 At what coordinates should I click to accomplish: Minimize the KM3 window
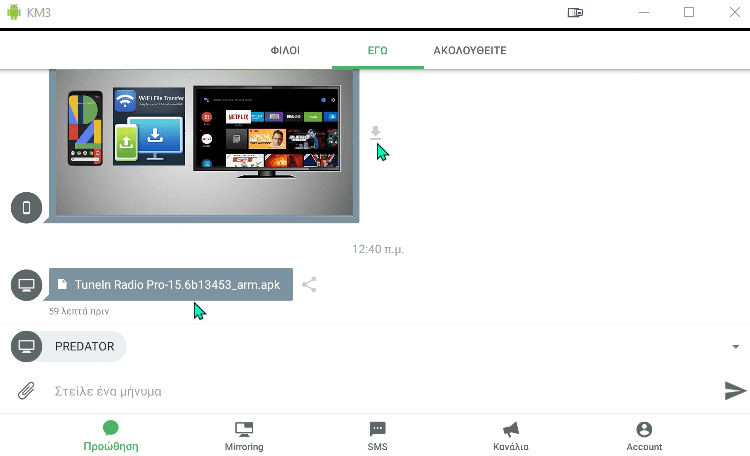coord(644,12)
